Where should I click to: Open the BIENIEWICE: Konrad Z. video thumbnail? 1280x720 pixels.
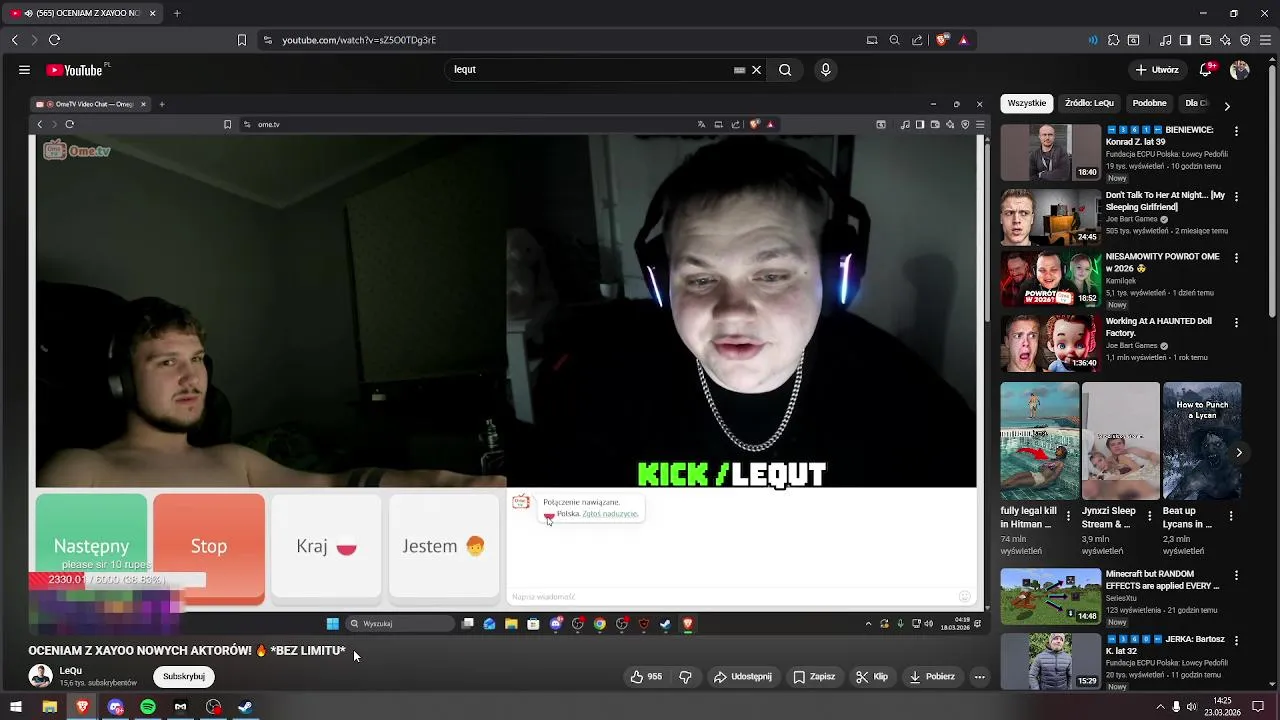click(1051, 152)
